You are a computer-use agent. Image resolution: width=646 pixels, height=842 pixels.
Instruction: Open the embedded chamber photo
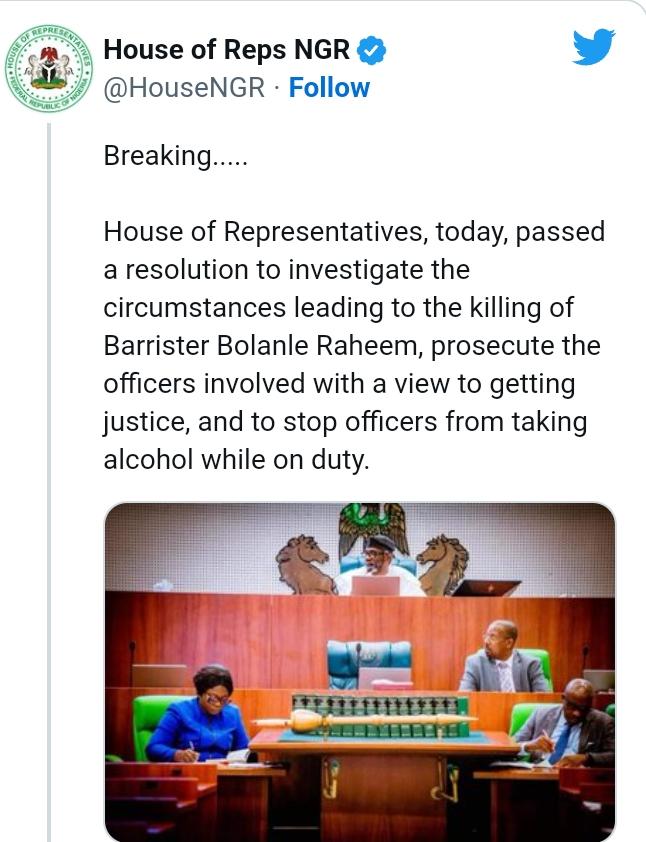click(360, 670)
